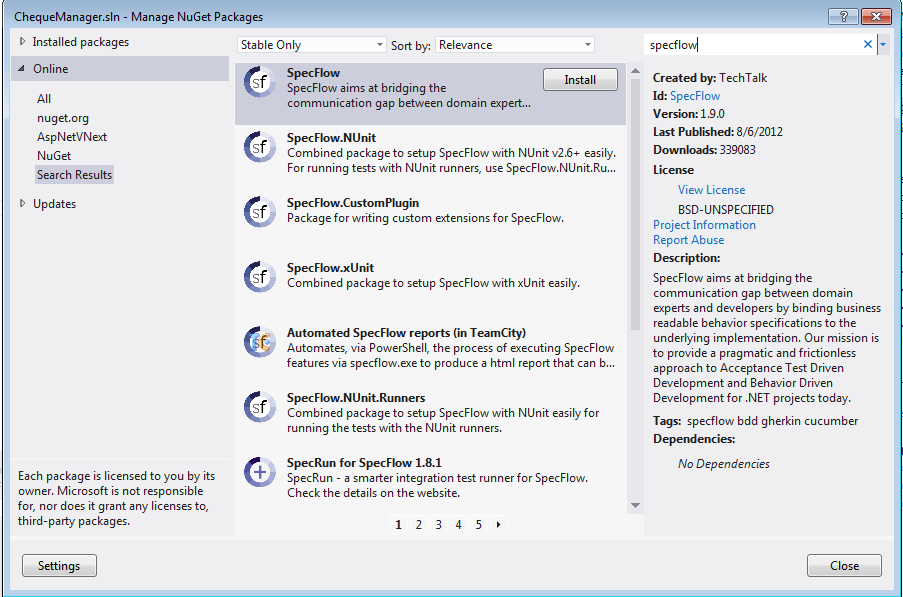
Task: Select the AspNetVNext package source
Action: (x=72, y=137)
